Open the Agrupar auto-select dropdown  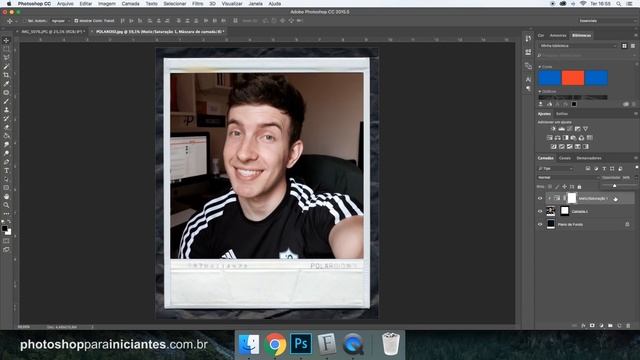60,20
